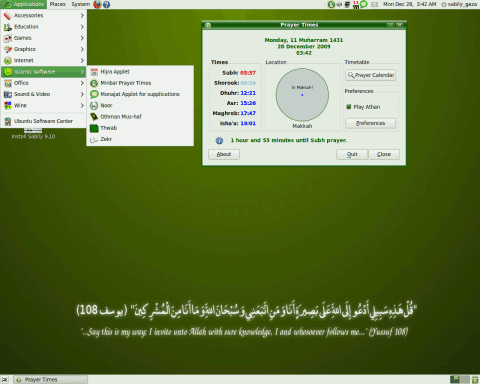Viewport: 480px width, 384px height.
Task: Toggle the Play Athan checkbox
Action: tap(349, 107)
